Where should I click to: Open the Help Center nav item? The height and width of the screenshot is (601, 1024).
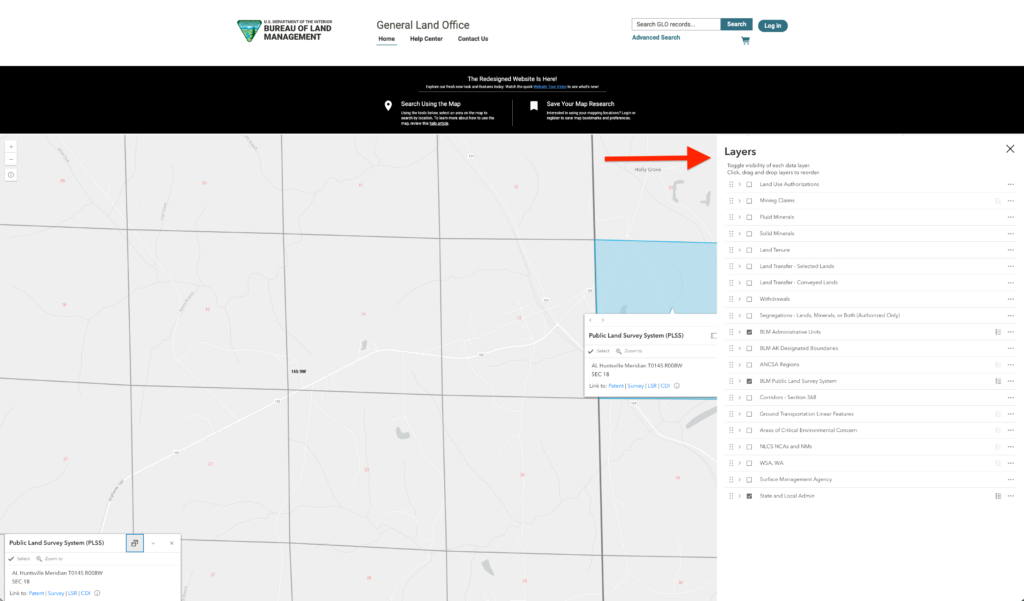point(426,39)
